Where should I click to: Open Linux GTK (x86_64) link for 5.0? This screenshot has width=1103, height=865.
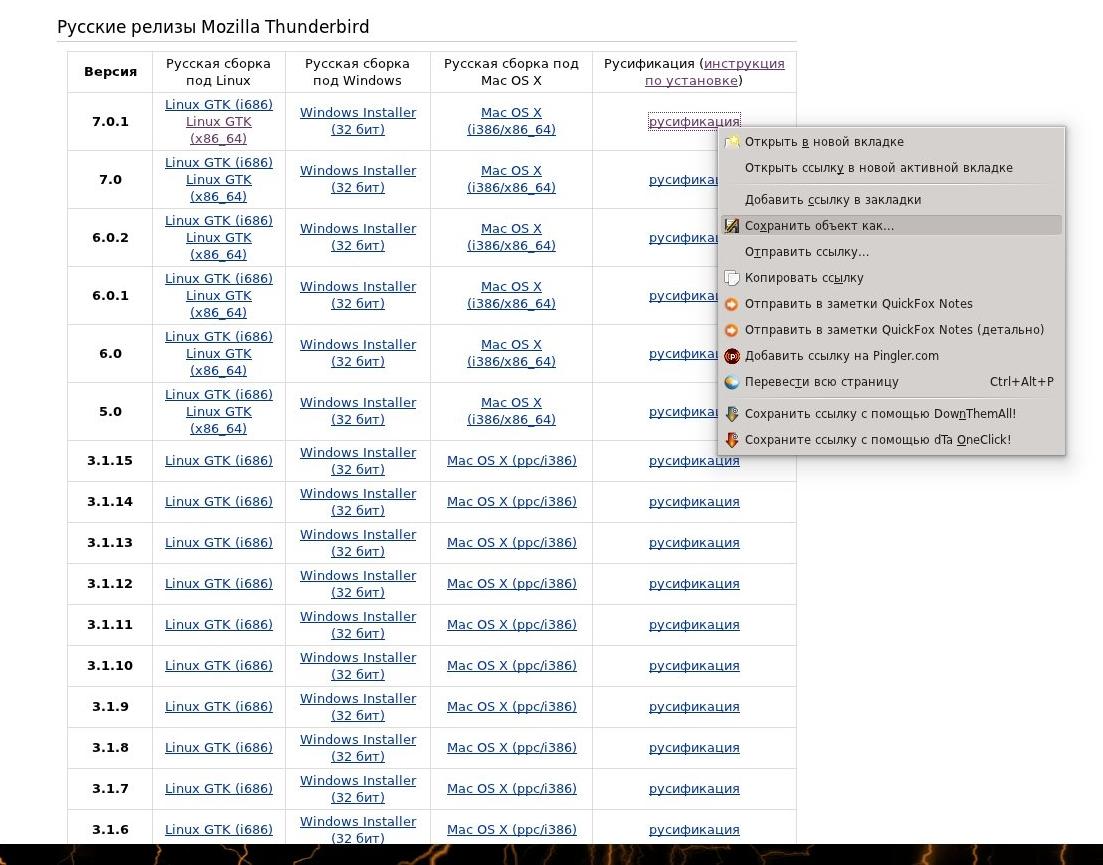click(219, 420)
